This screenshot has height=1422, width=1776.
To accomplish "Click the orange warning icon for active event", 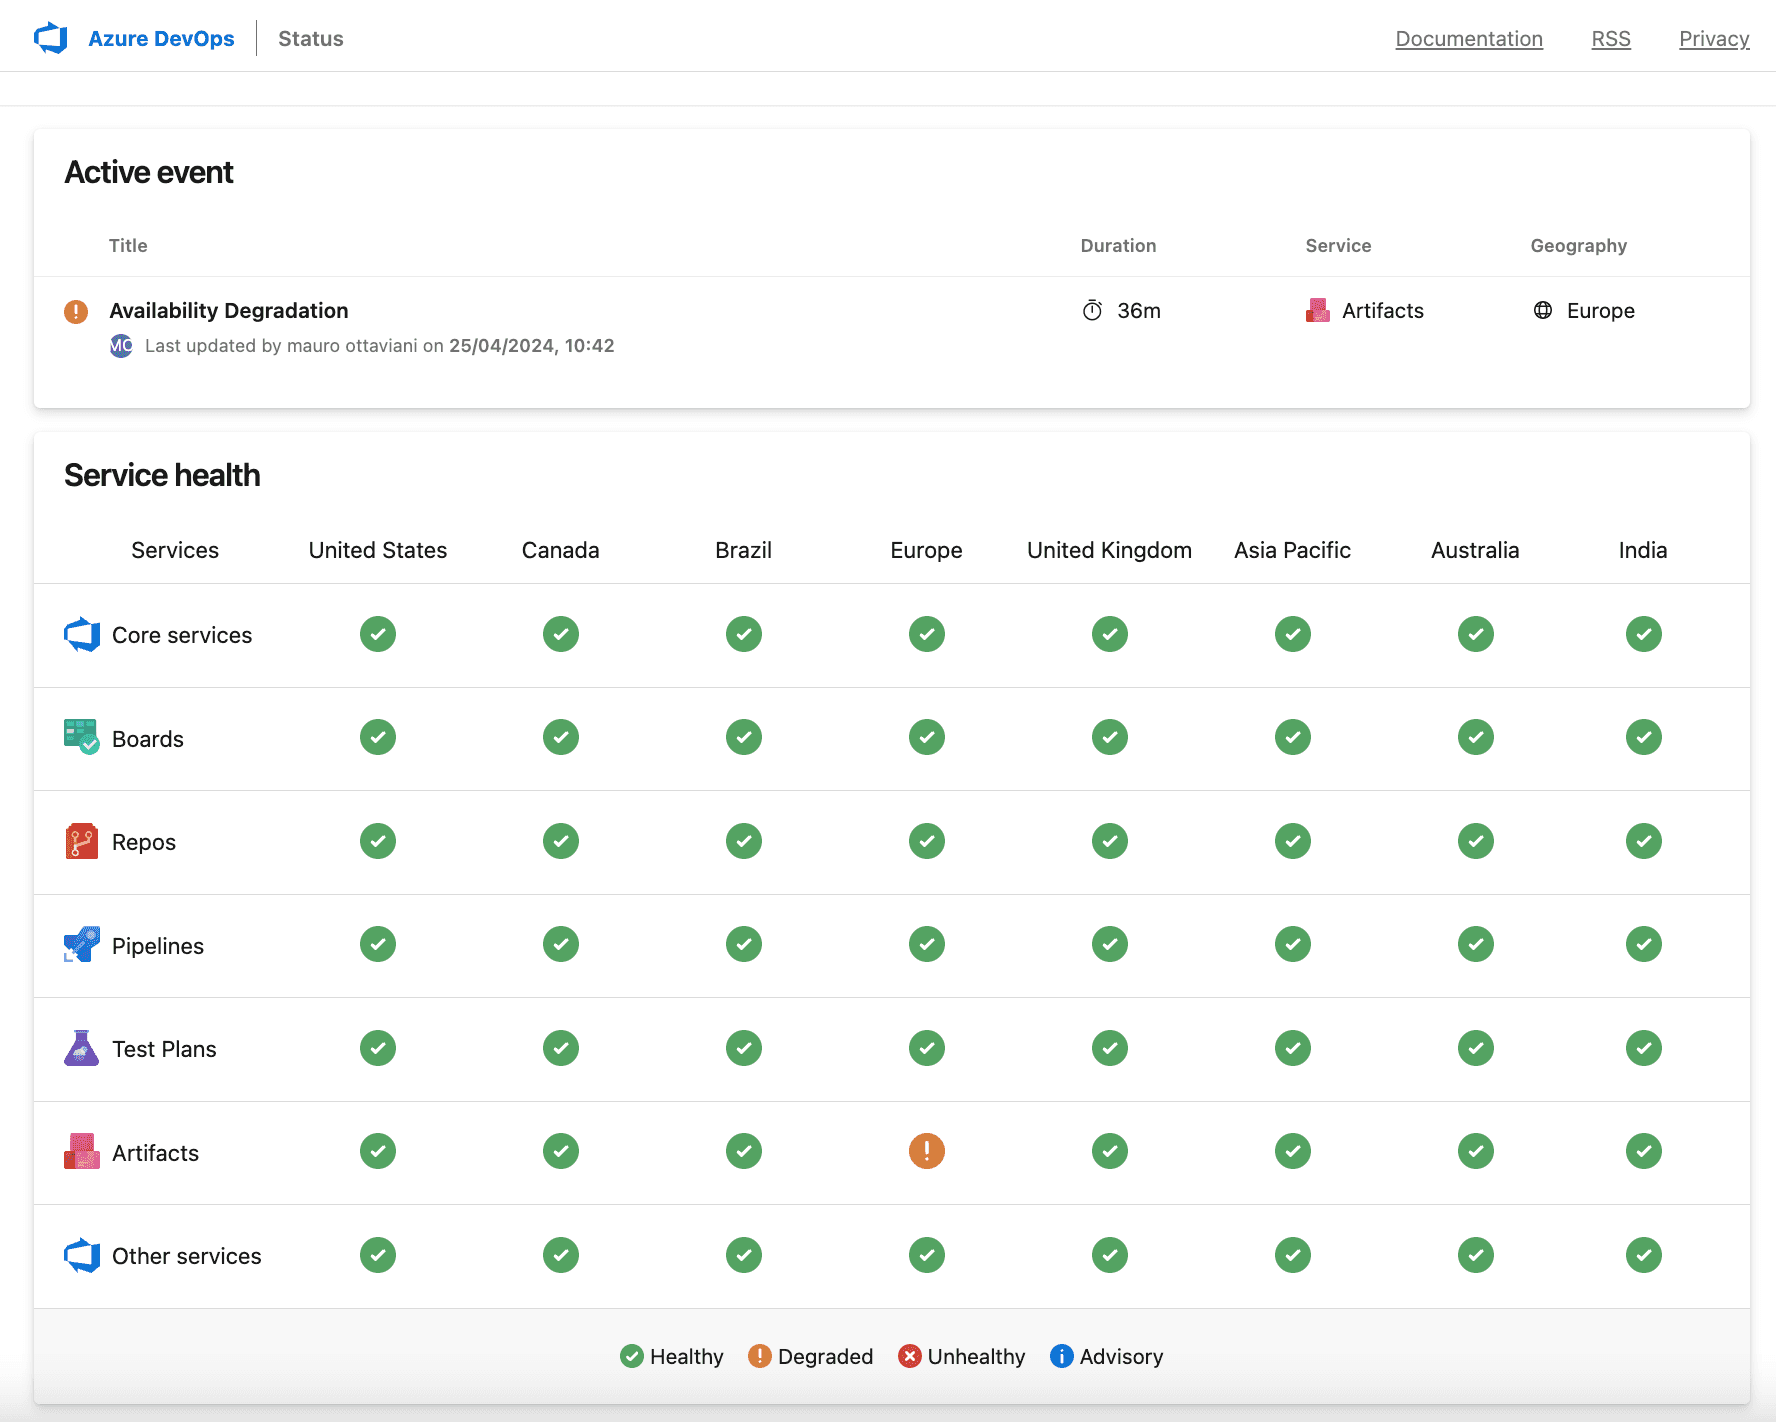I will tap(76, 311).
